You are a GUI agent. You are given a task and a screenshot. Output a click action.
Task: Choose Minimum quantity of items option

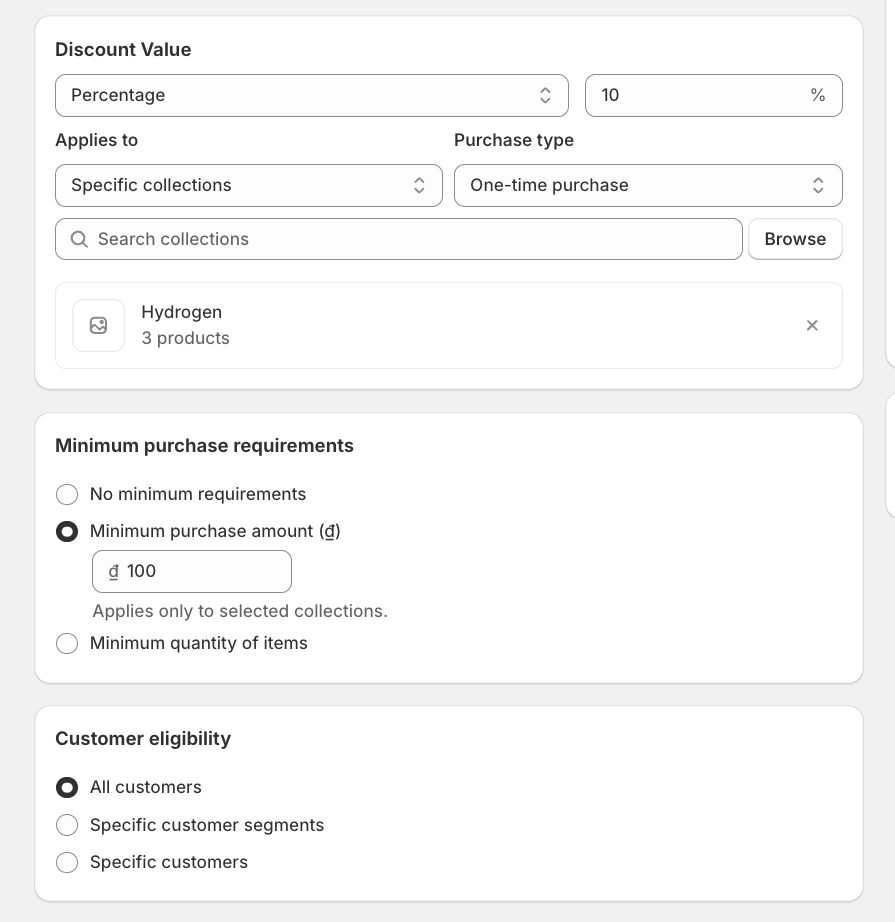67,643
